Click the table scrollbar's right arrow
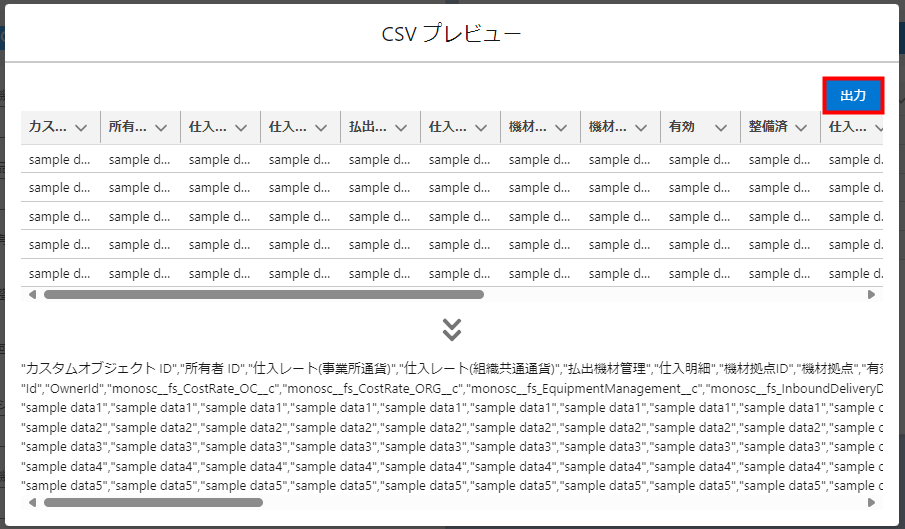This screenshot has width=905, height=529. pyautogui.click(x=871, y=295)
